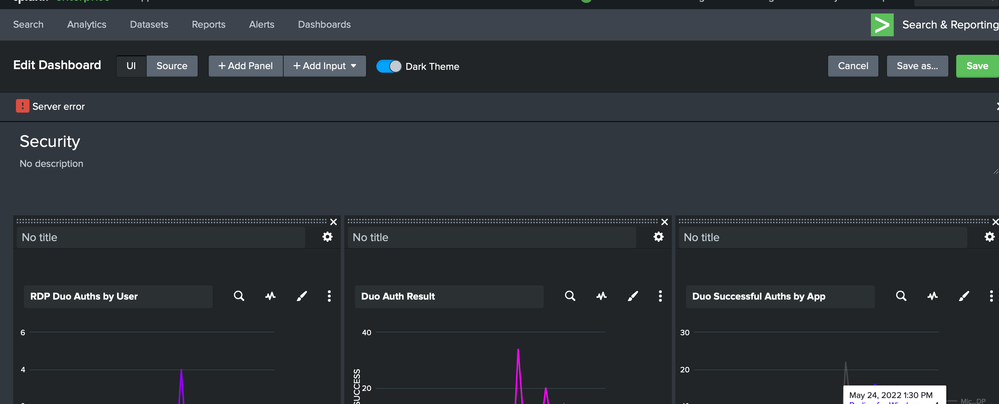Cancel dashboard editing

pyautogui.click(x=853, y=66)
